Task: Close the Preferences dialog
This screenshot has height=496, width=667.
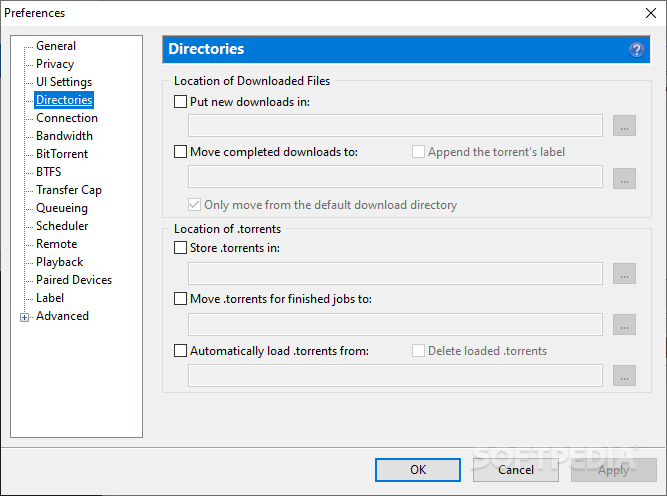Action: (651, 13)
